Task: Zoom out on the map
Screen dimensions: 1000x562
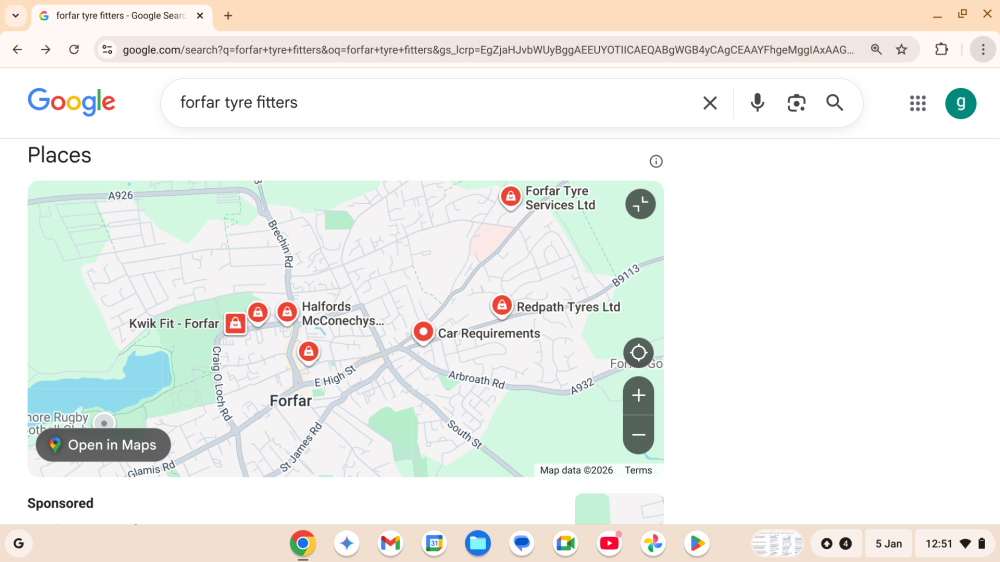Action: point(638,435)
